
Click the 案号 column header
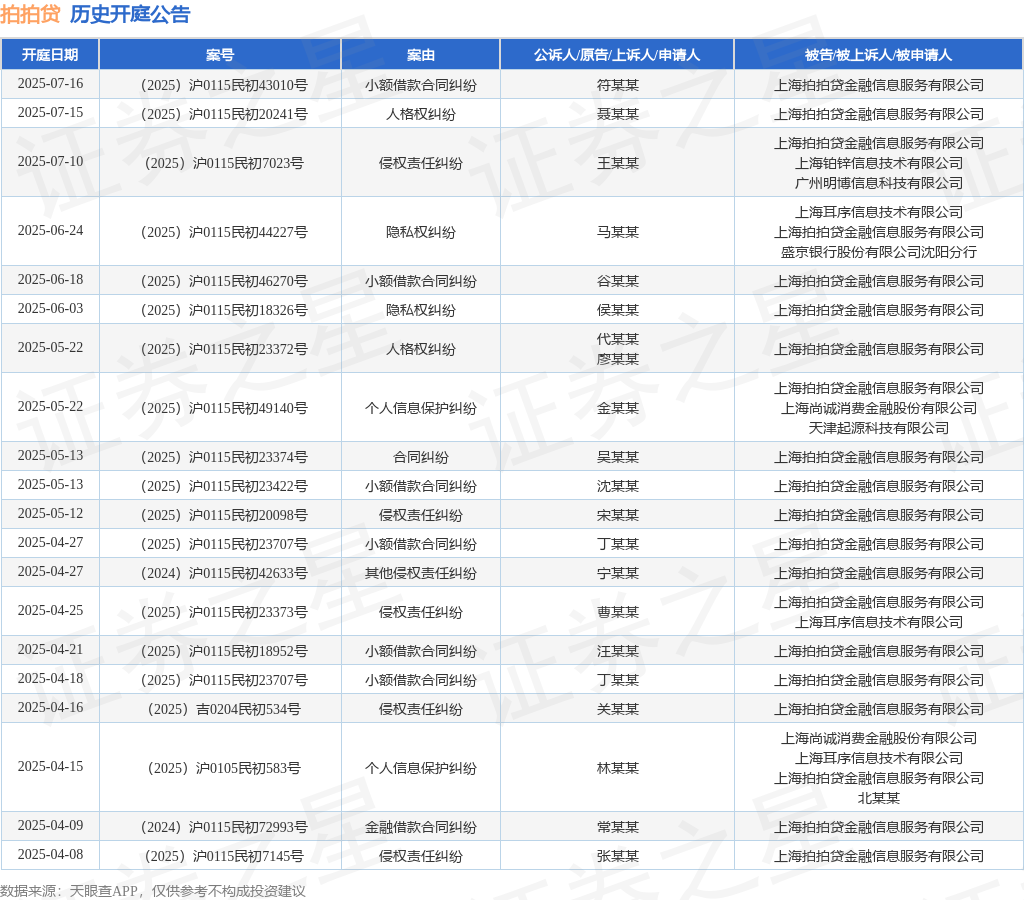pyautogui.click(x=220, y=55)
